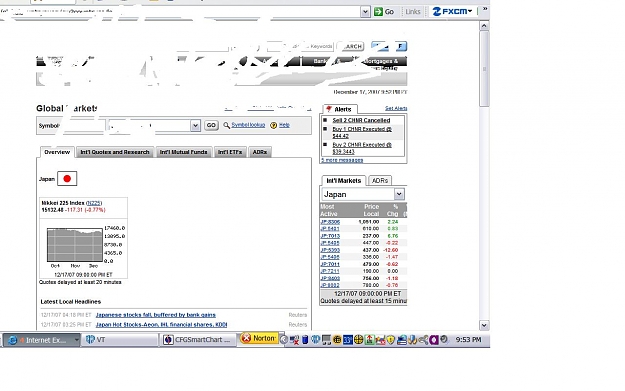Click Symbol lookup link
This screenshot has height=391, width=625.
click(248, 125)
